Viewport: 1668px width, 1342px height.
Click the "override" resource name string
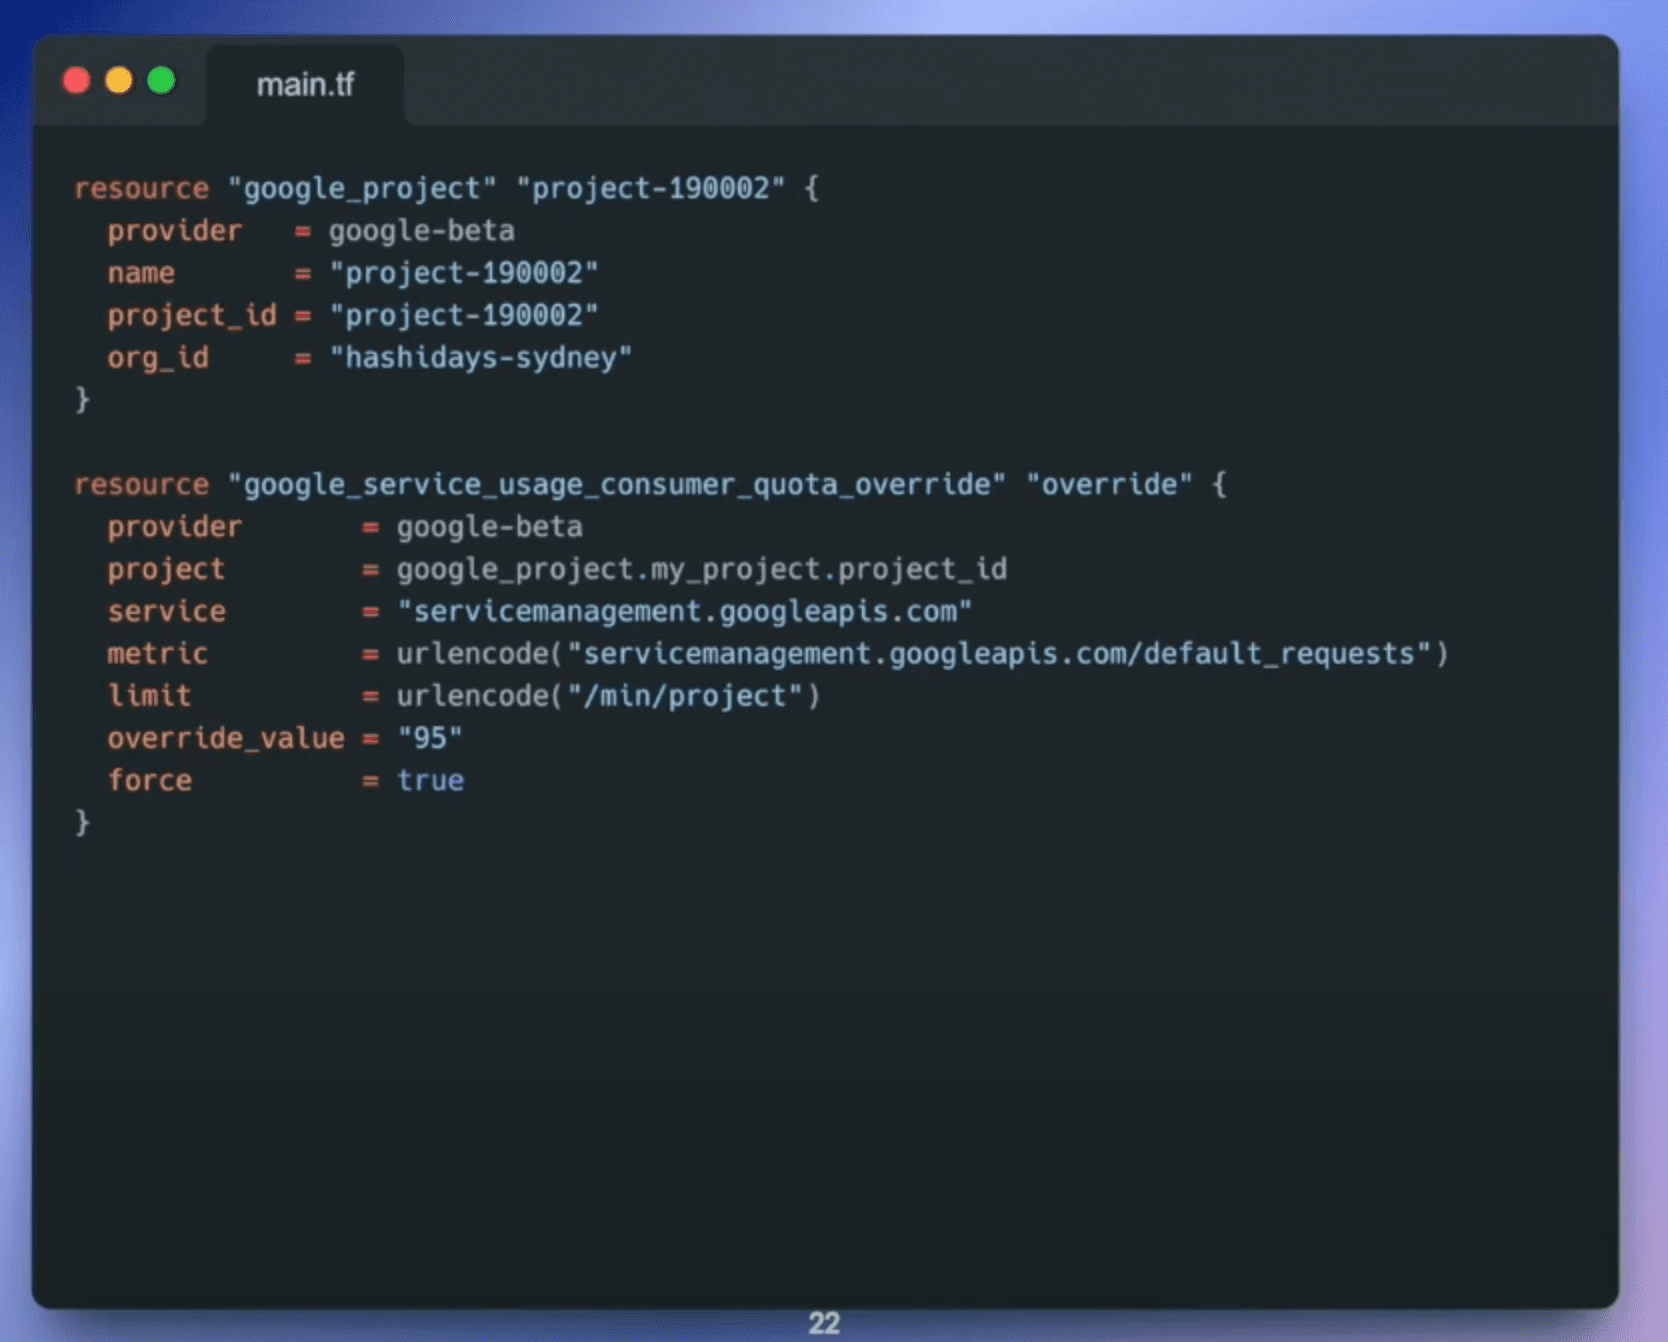pos(1109,484)
